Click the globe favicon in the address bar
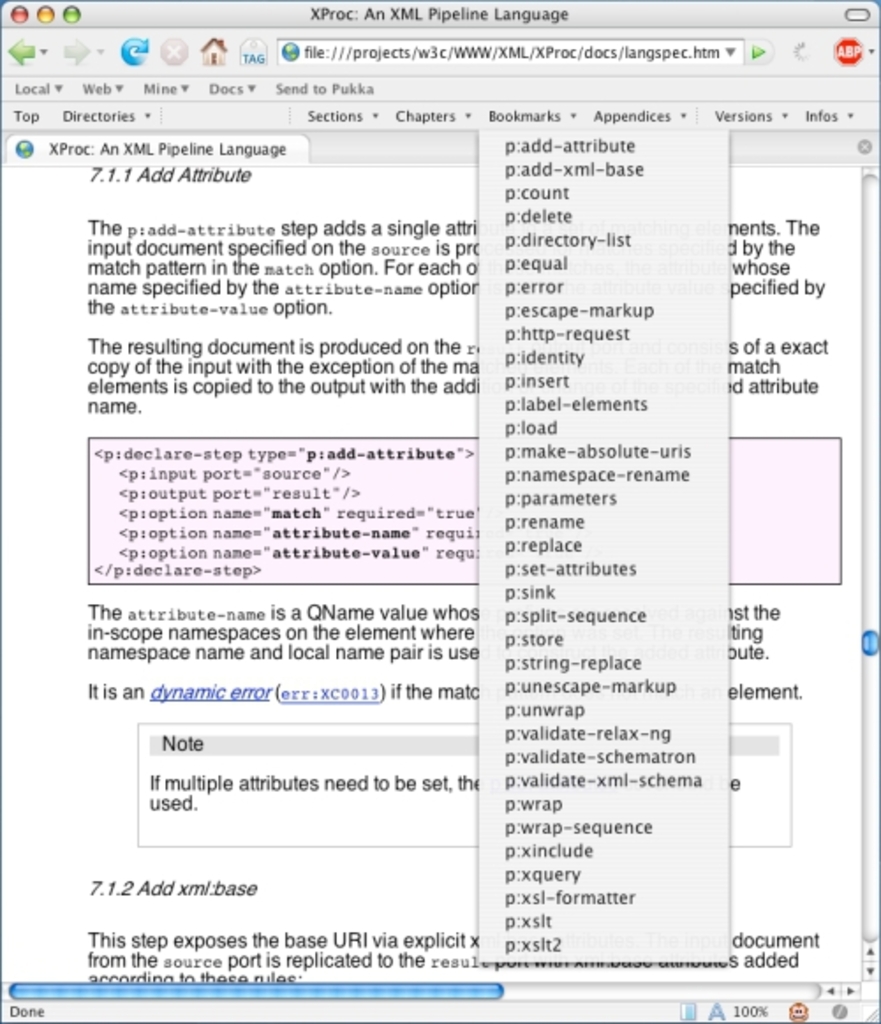Screen dimensions: 881x1024 click(x=291, y=52)
